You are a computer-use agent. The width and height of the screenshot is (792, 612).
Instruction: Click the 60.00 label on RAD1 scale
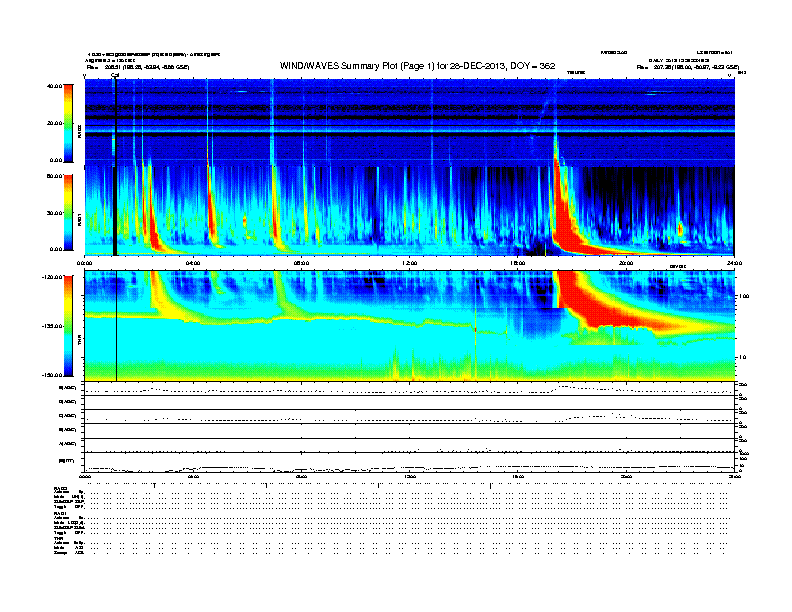[55, 176]
